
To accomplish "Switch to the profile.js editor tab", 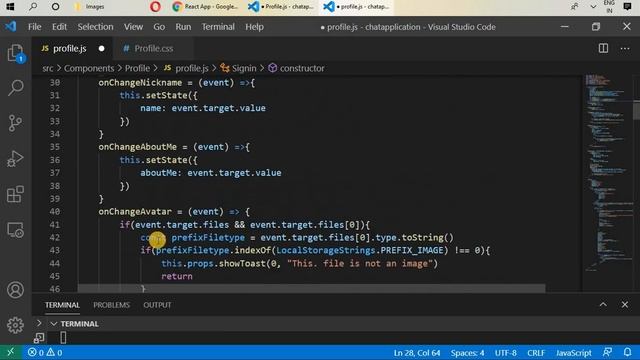I will tap(69, 48).
